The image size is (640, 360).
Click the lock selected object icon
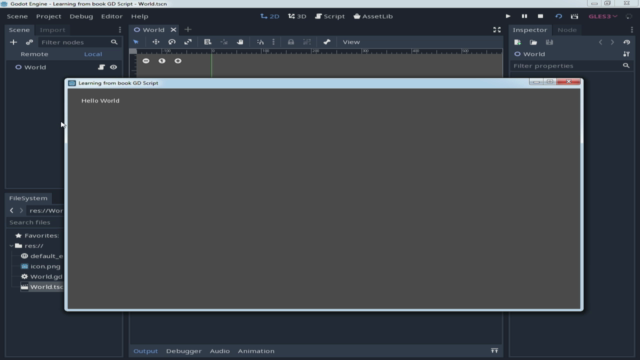click(x=291, y=42)
